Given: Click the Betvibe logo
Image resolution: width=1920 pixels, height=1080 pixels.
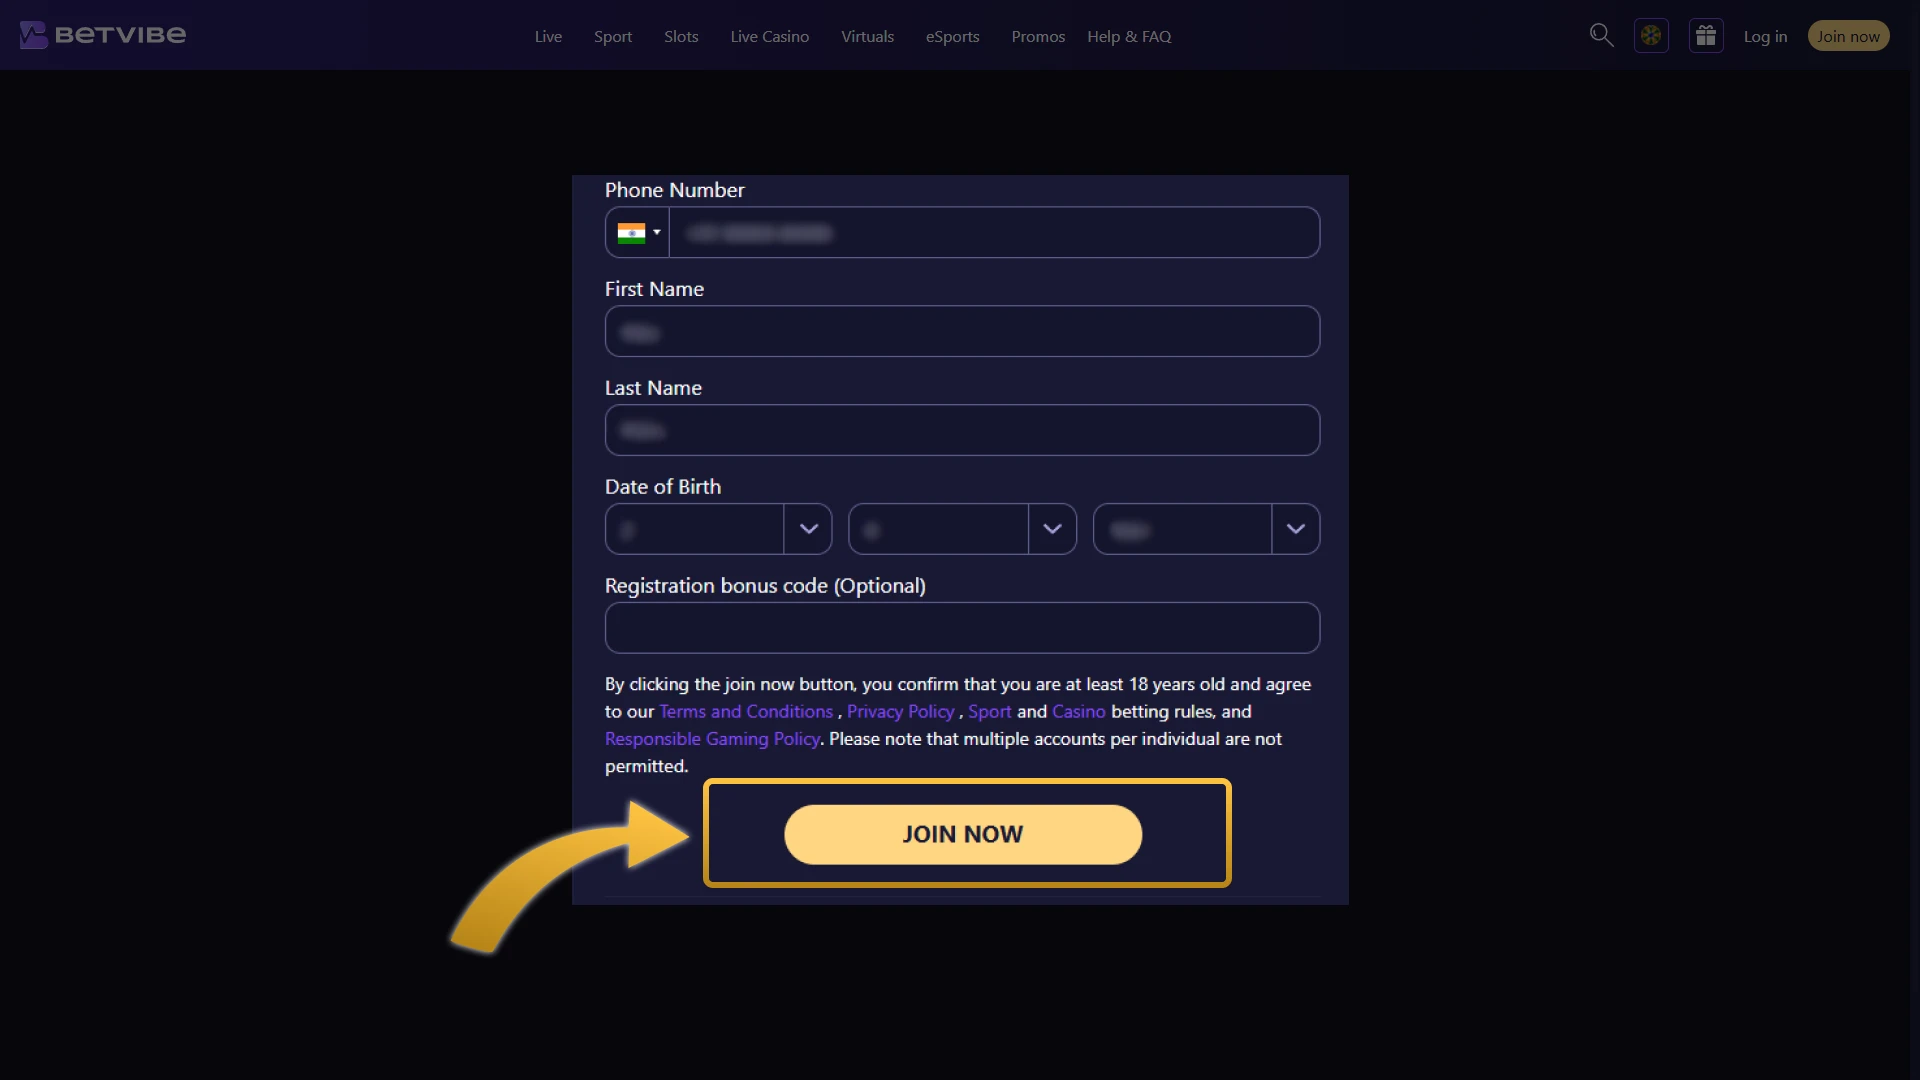Looking at the screenshot, I should (100, 34).
